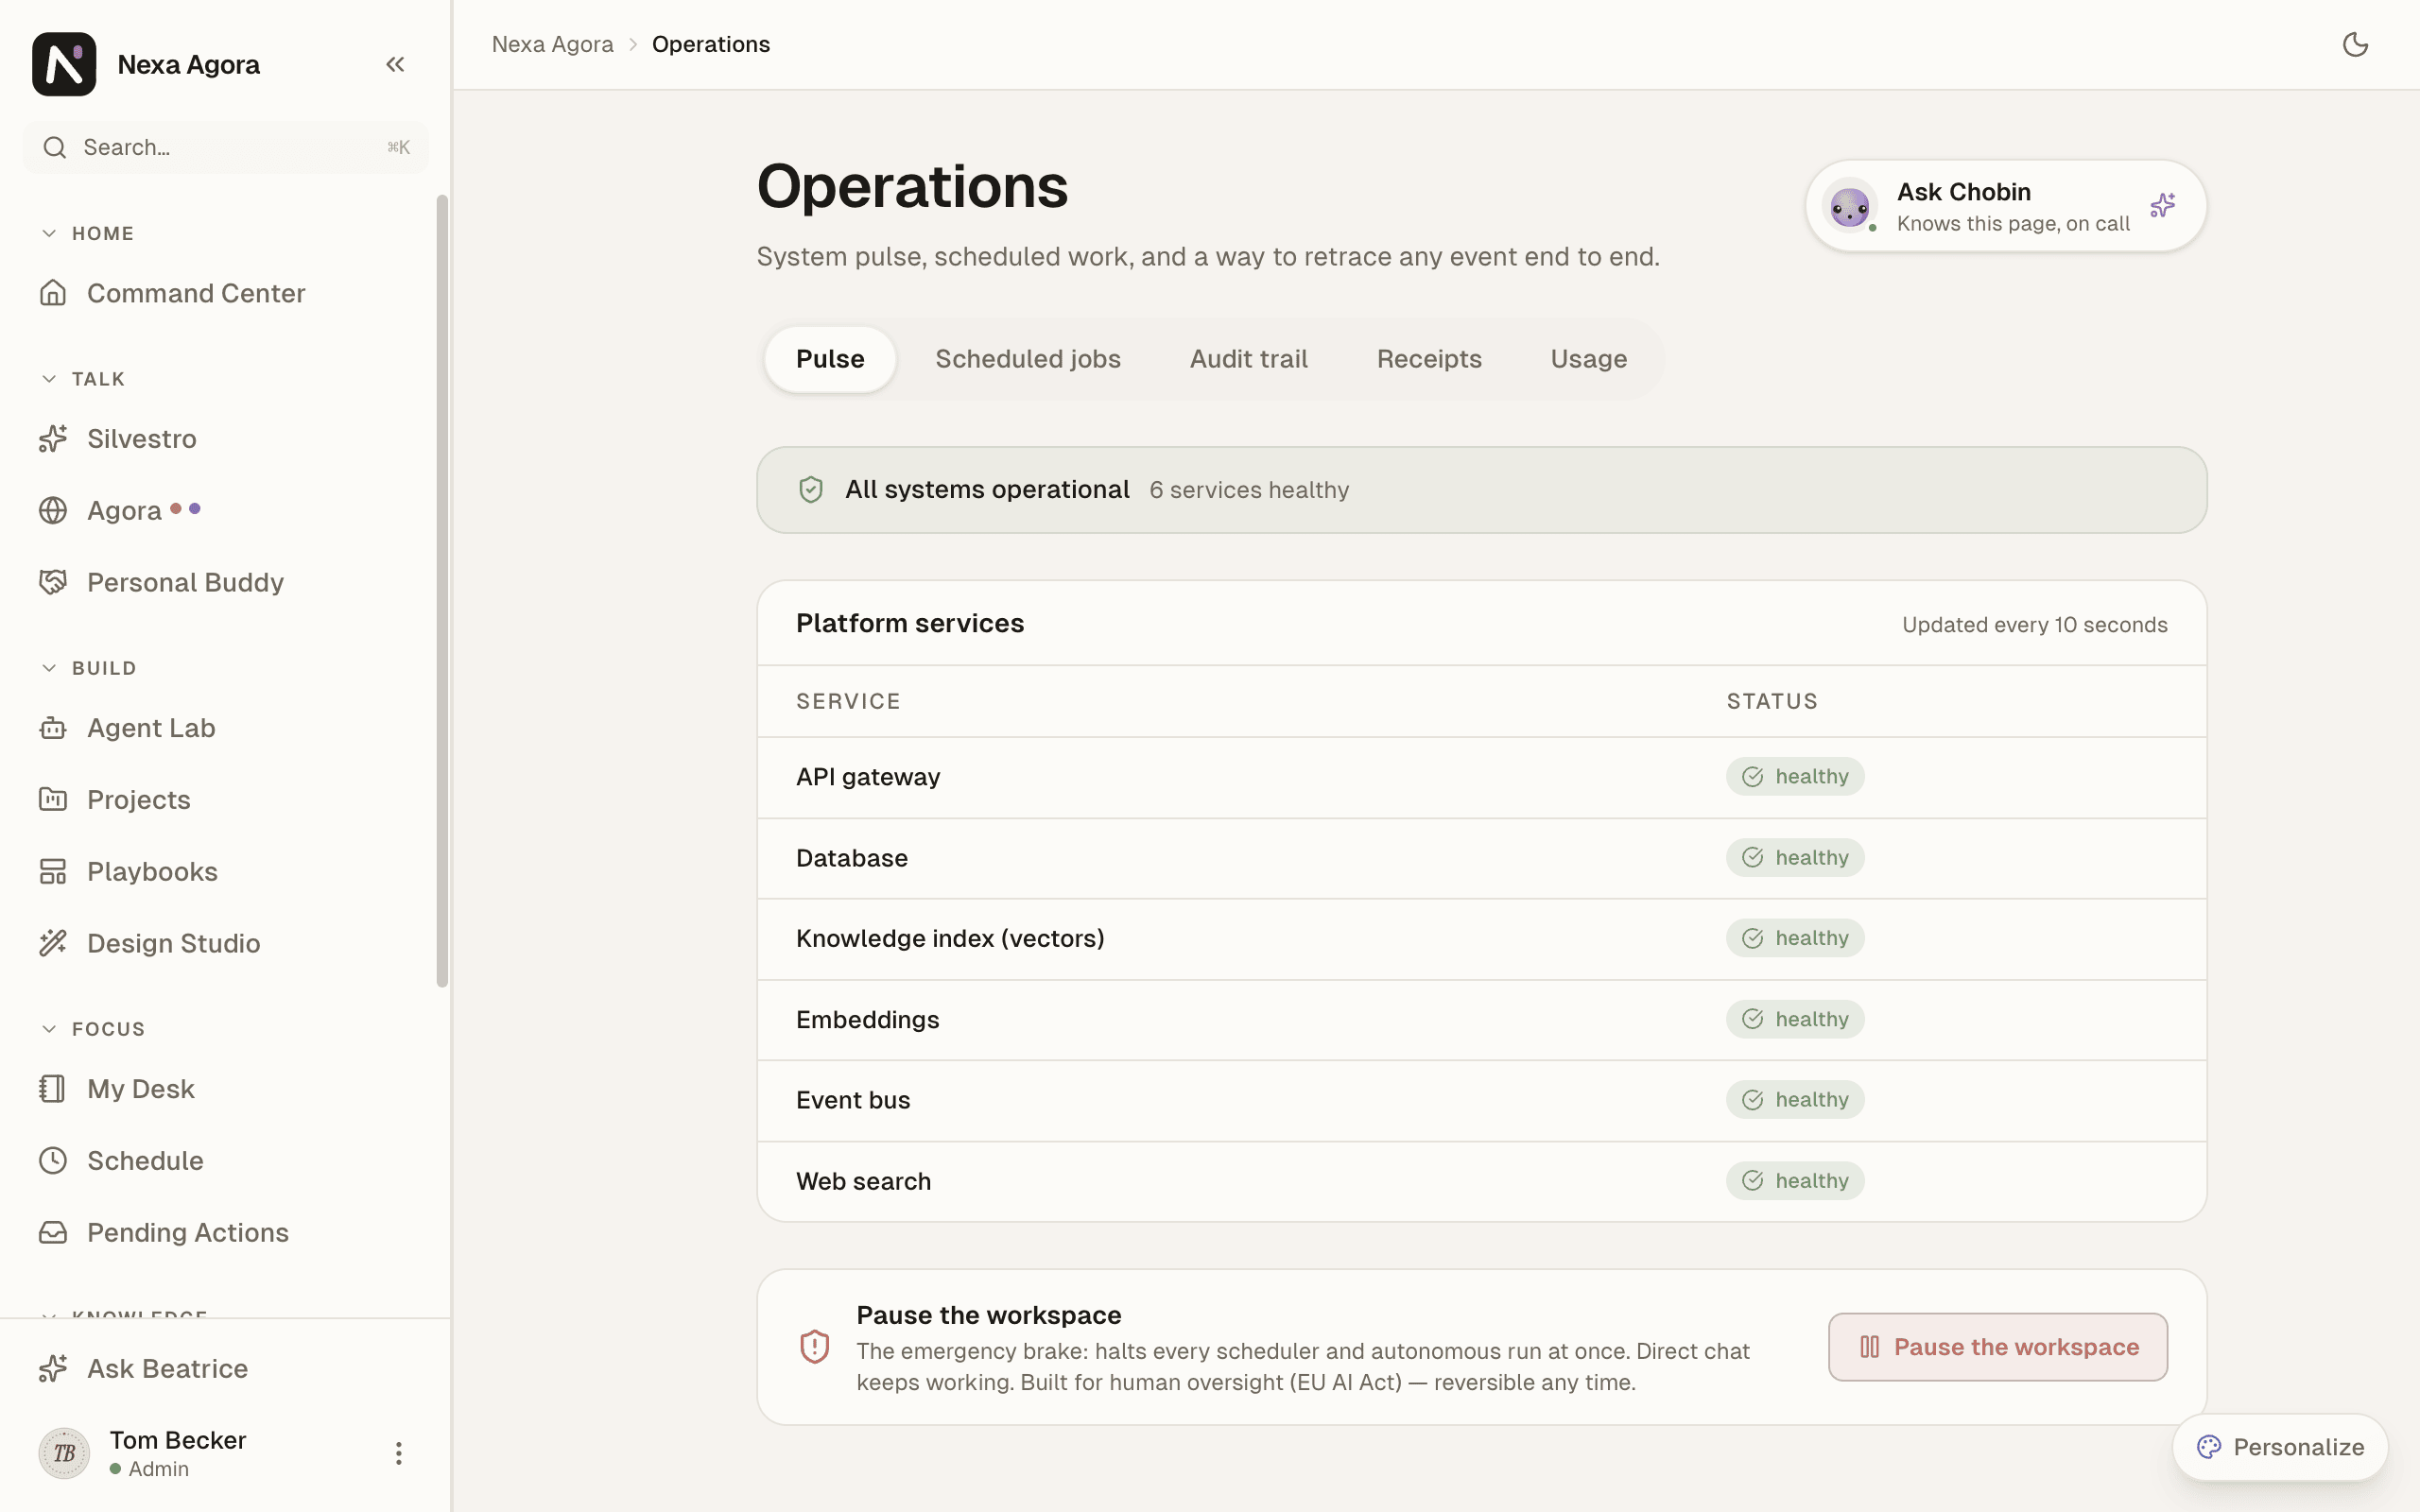Open Agent Lab robot icon
The height and width of the screenshot is (1512, 2420).
pos(53,728)
